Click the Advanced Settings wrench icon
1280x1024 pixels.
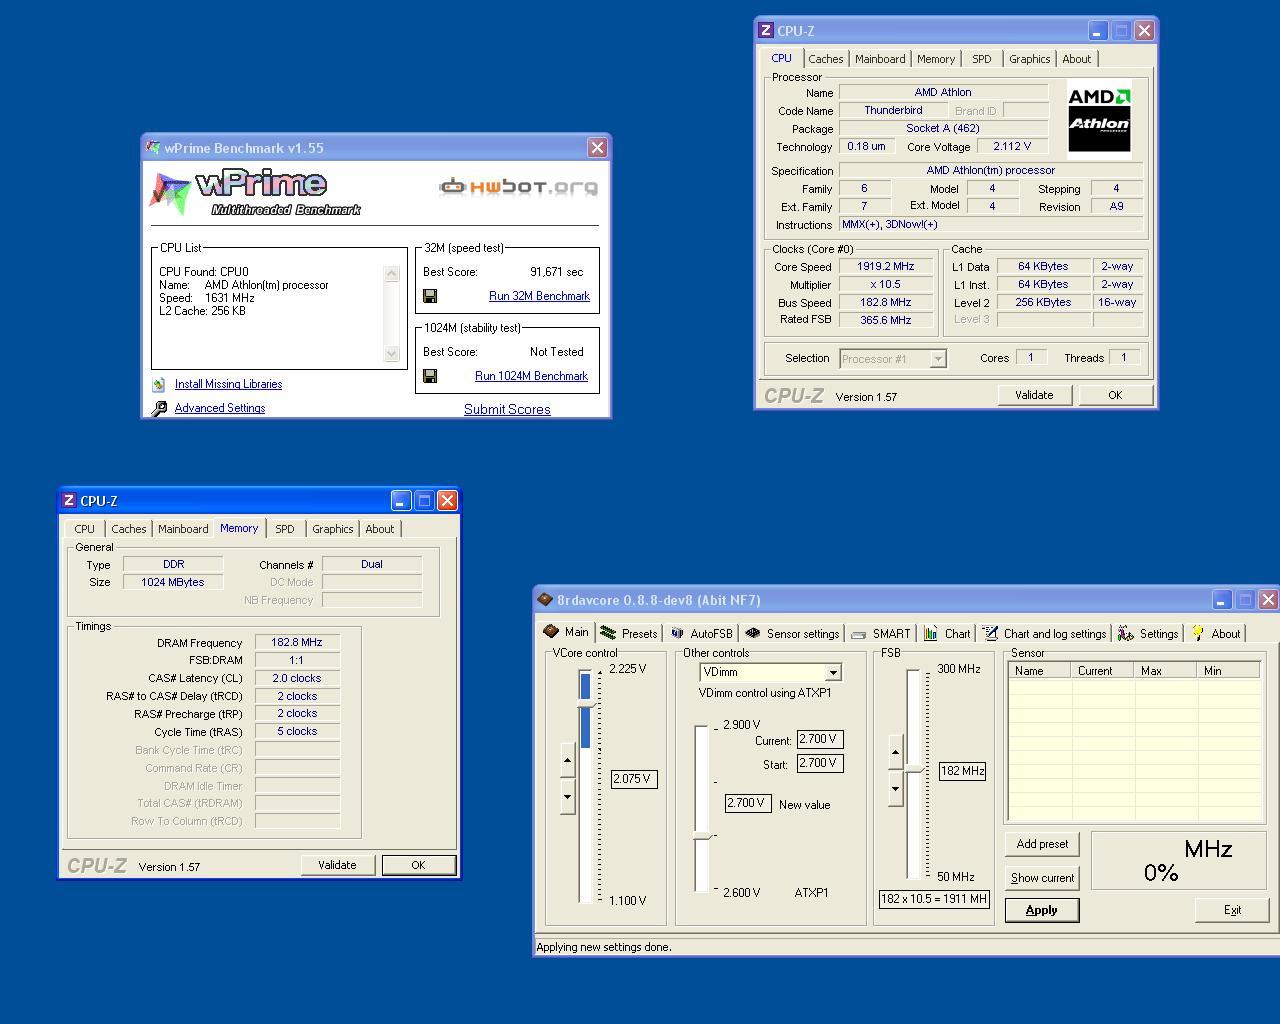[x=159, y=408]
